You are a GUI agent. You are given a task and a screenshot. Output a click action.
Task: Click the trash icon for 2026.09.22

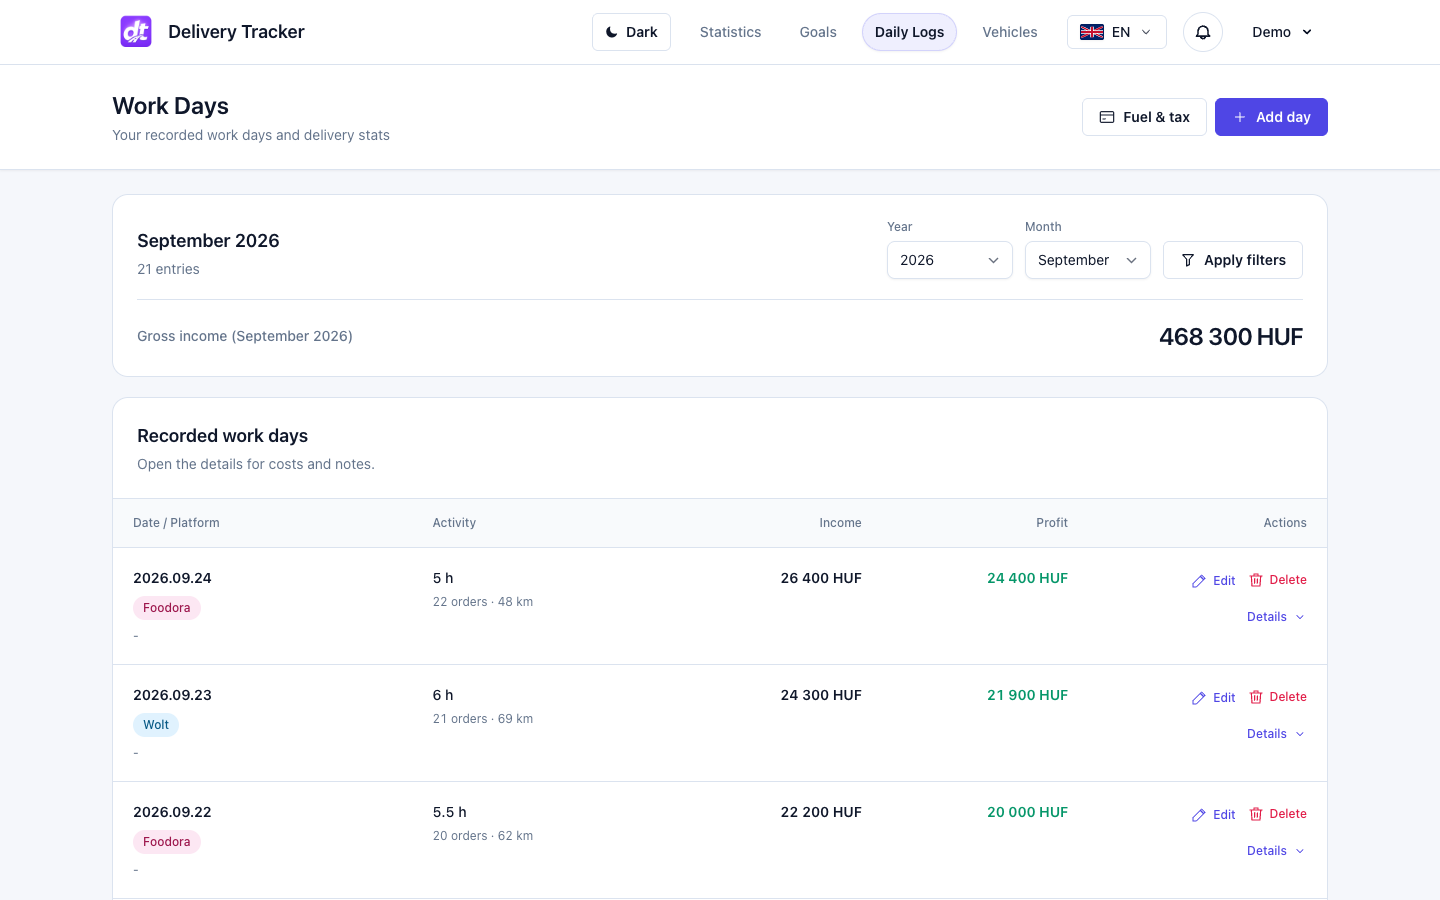point(1256,814)
